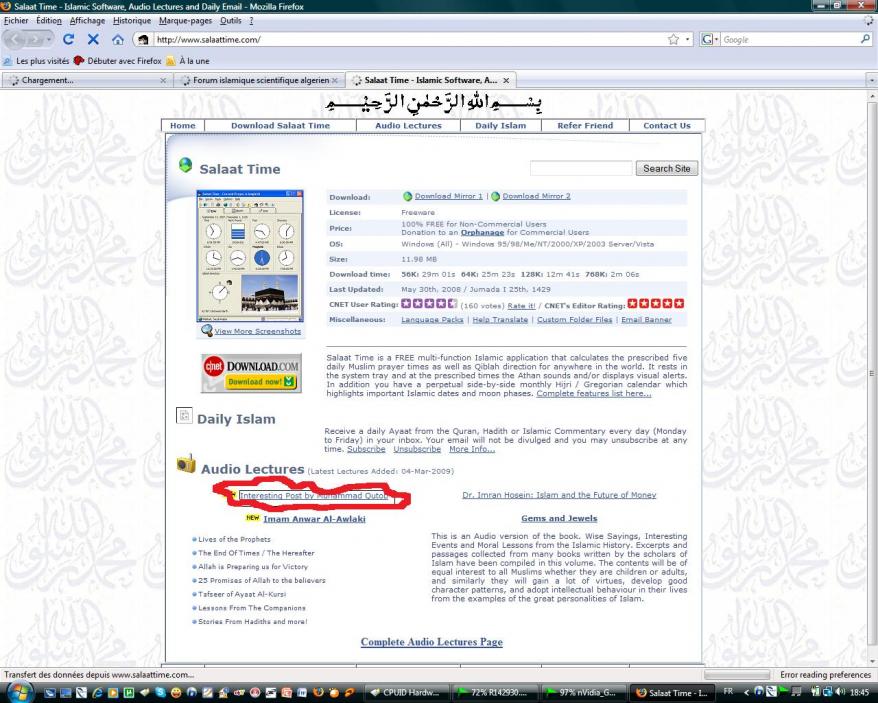Open the Daily Islam nav tab
This screenshot has height=703, width=878.
tap(501, 125)
